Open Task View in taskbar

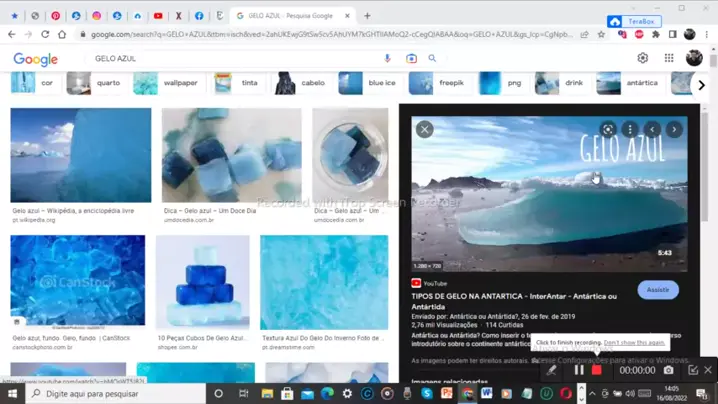pos(243,393)
